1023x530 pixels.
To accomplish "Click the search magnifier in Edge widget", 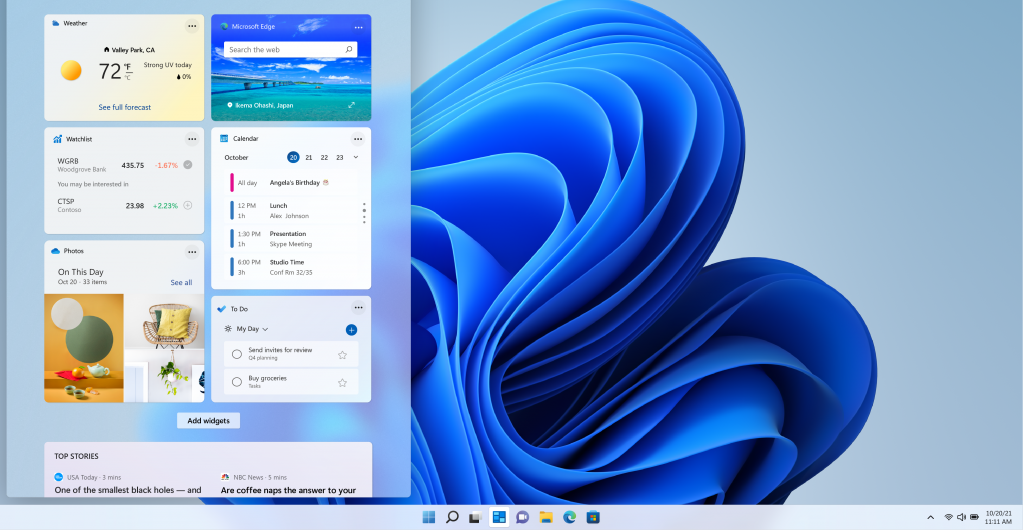I will tap(349, 50).
